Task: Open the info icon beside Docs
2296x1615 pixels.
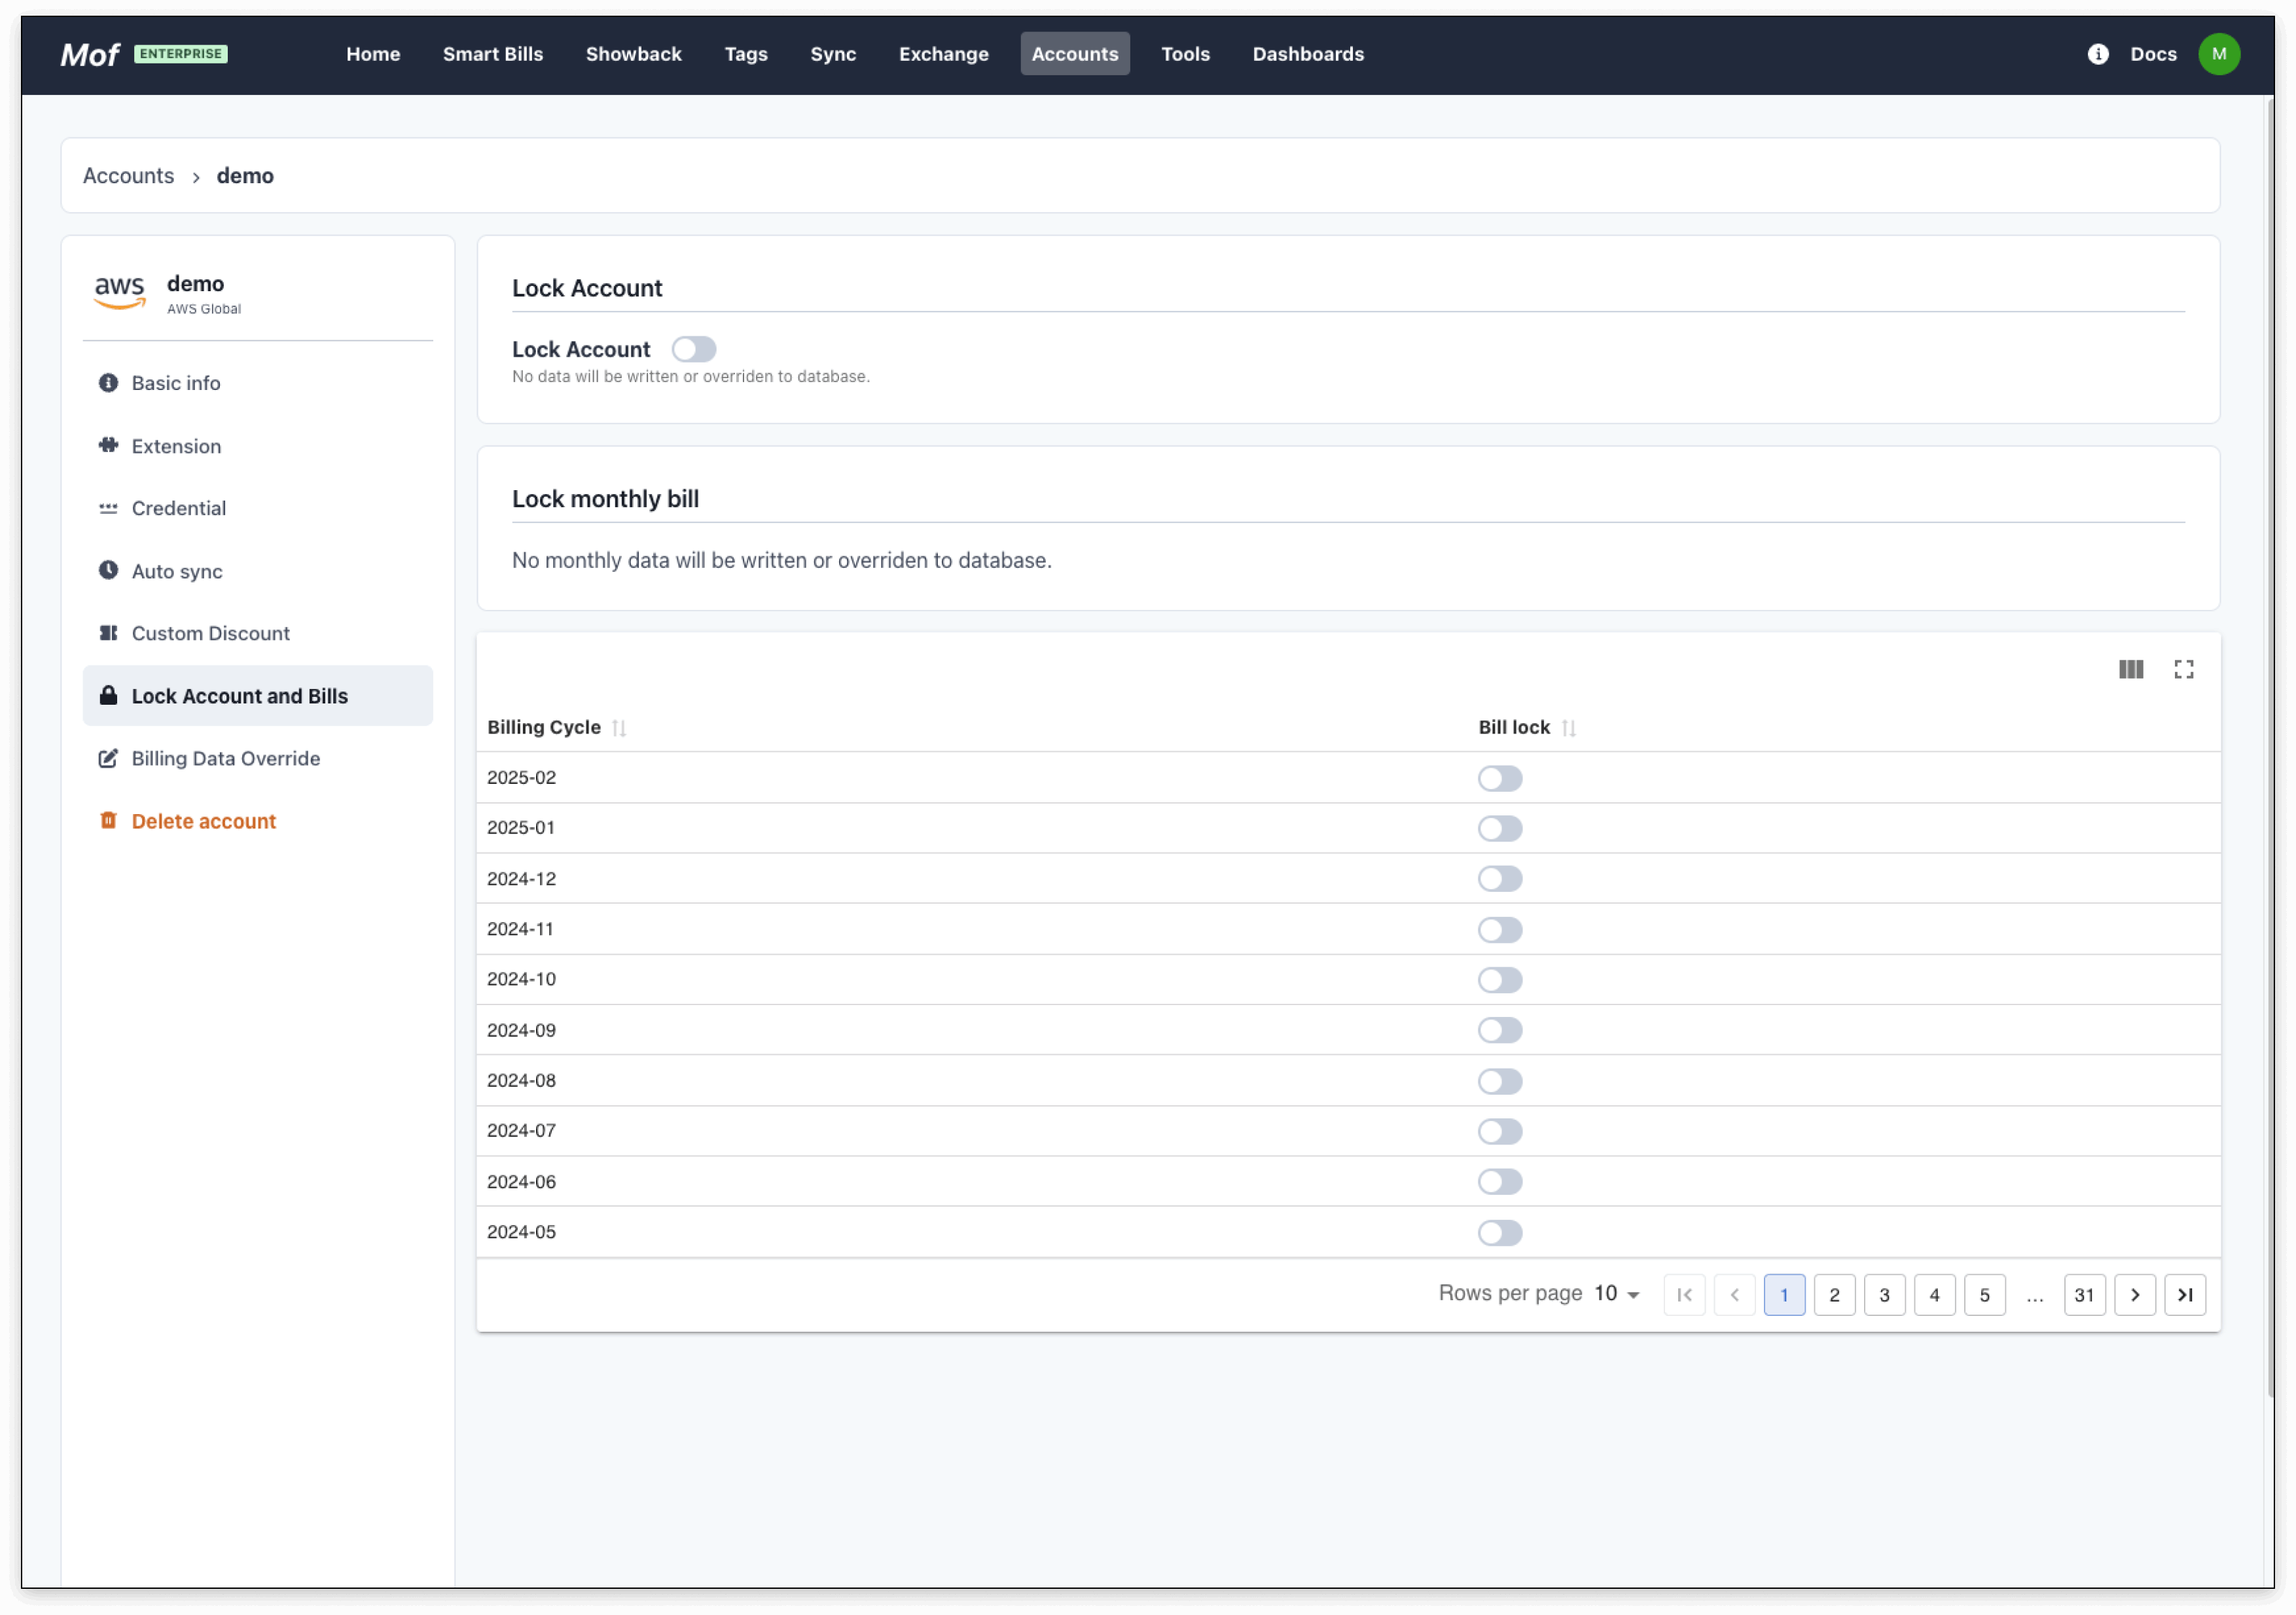Action: 2098,54
